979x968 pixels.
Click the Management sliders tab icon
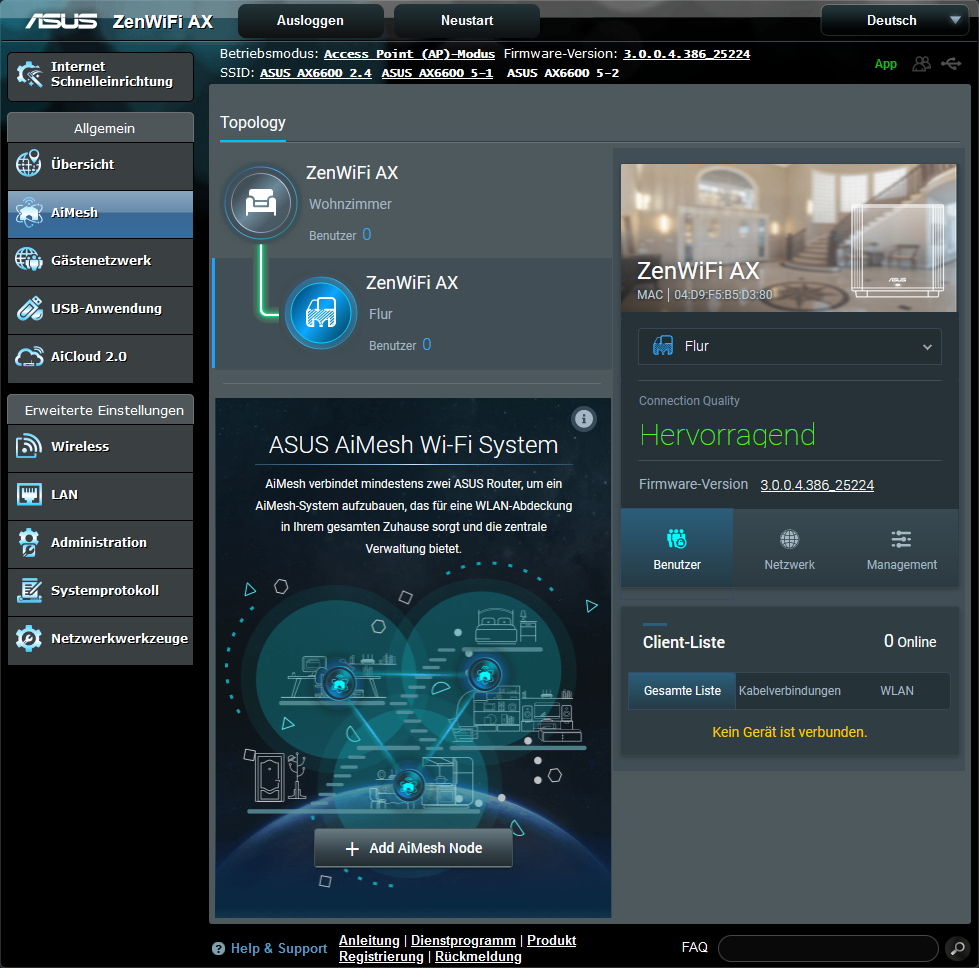coord(901,538)
